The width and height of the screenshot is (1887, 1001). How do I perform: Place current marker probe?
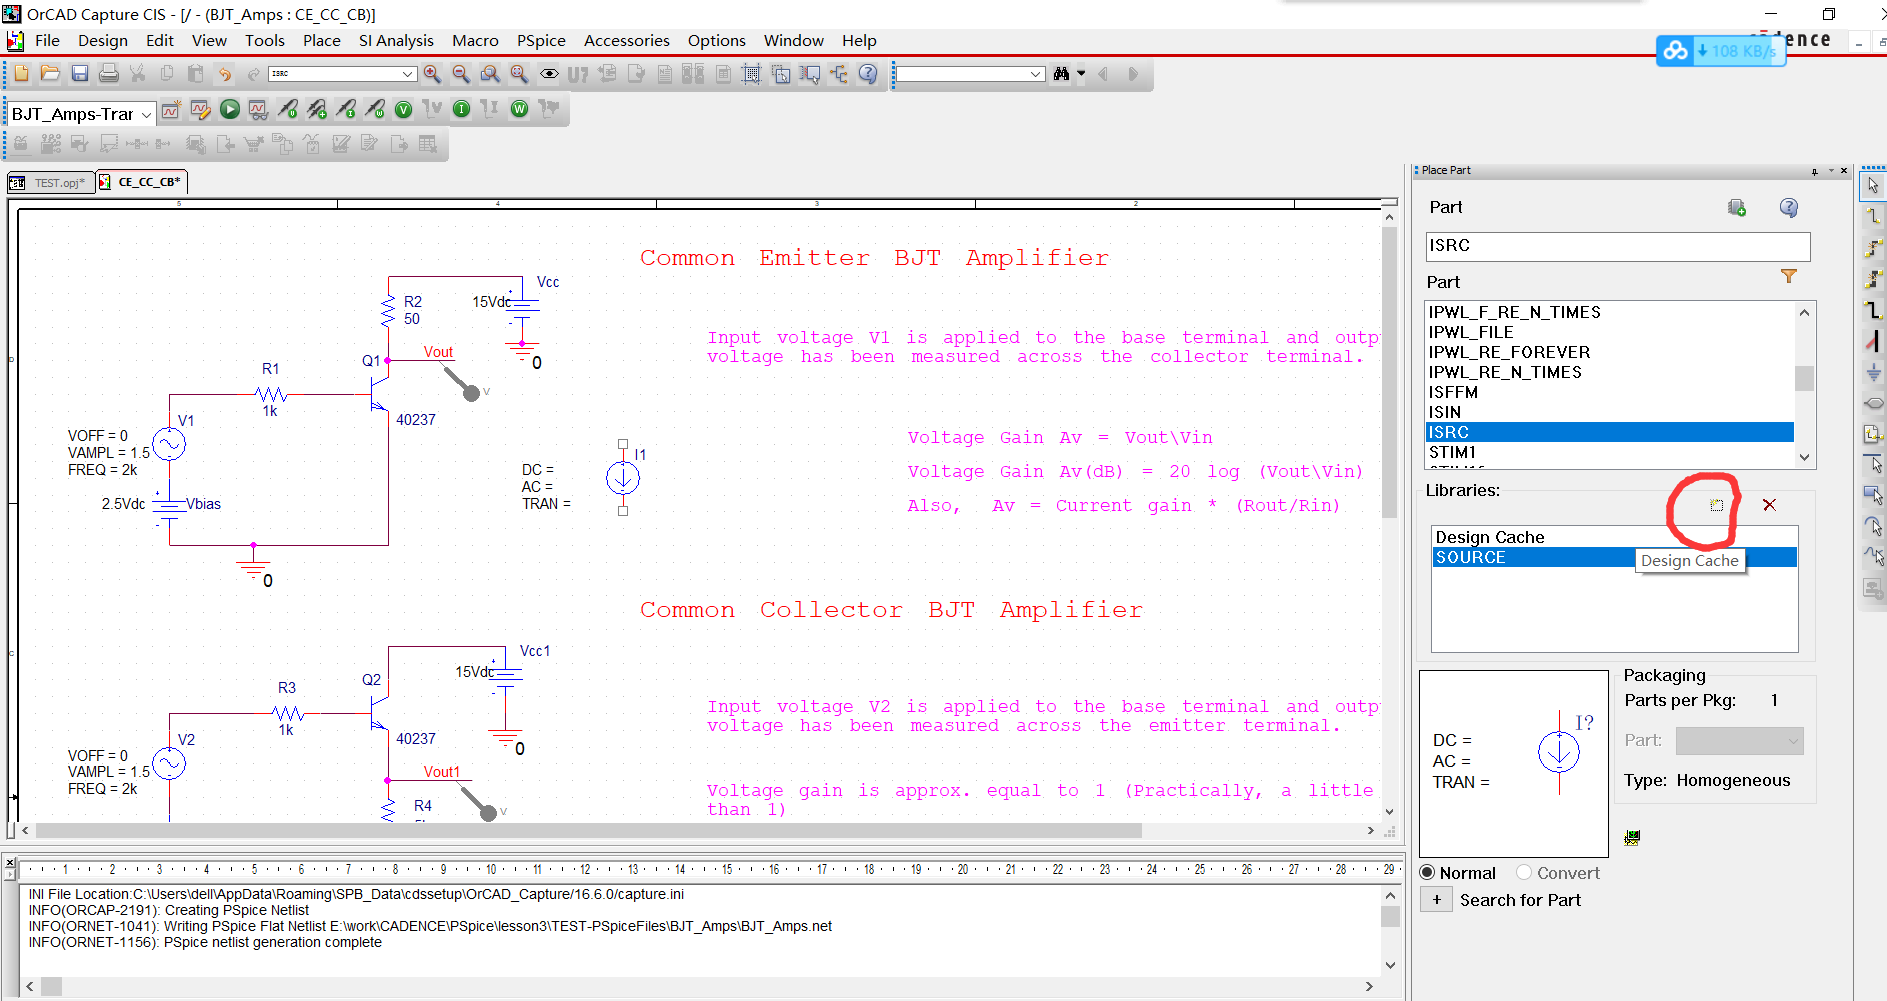click(x=346, y=110)
